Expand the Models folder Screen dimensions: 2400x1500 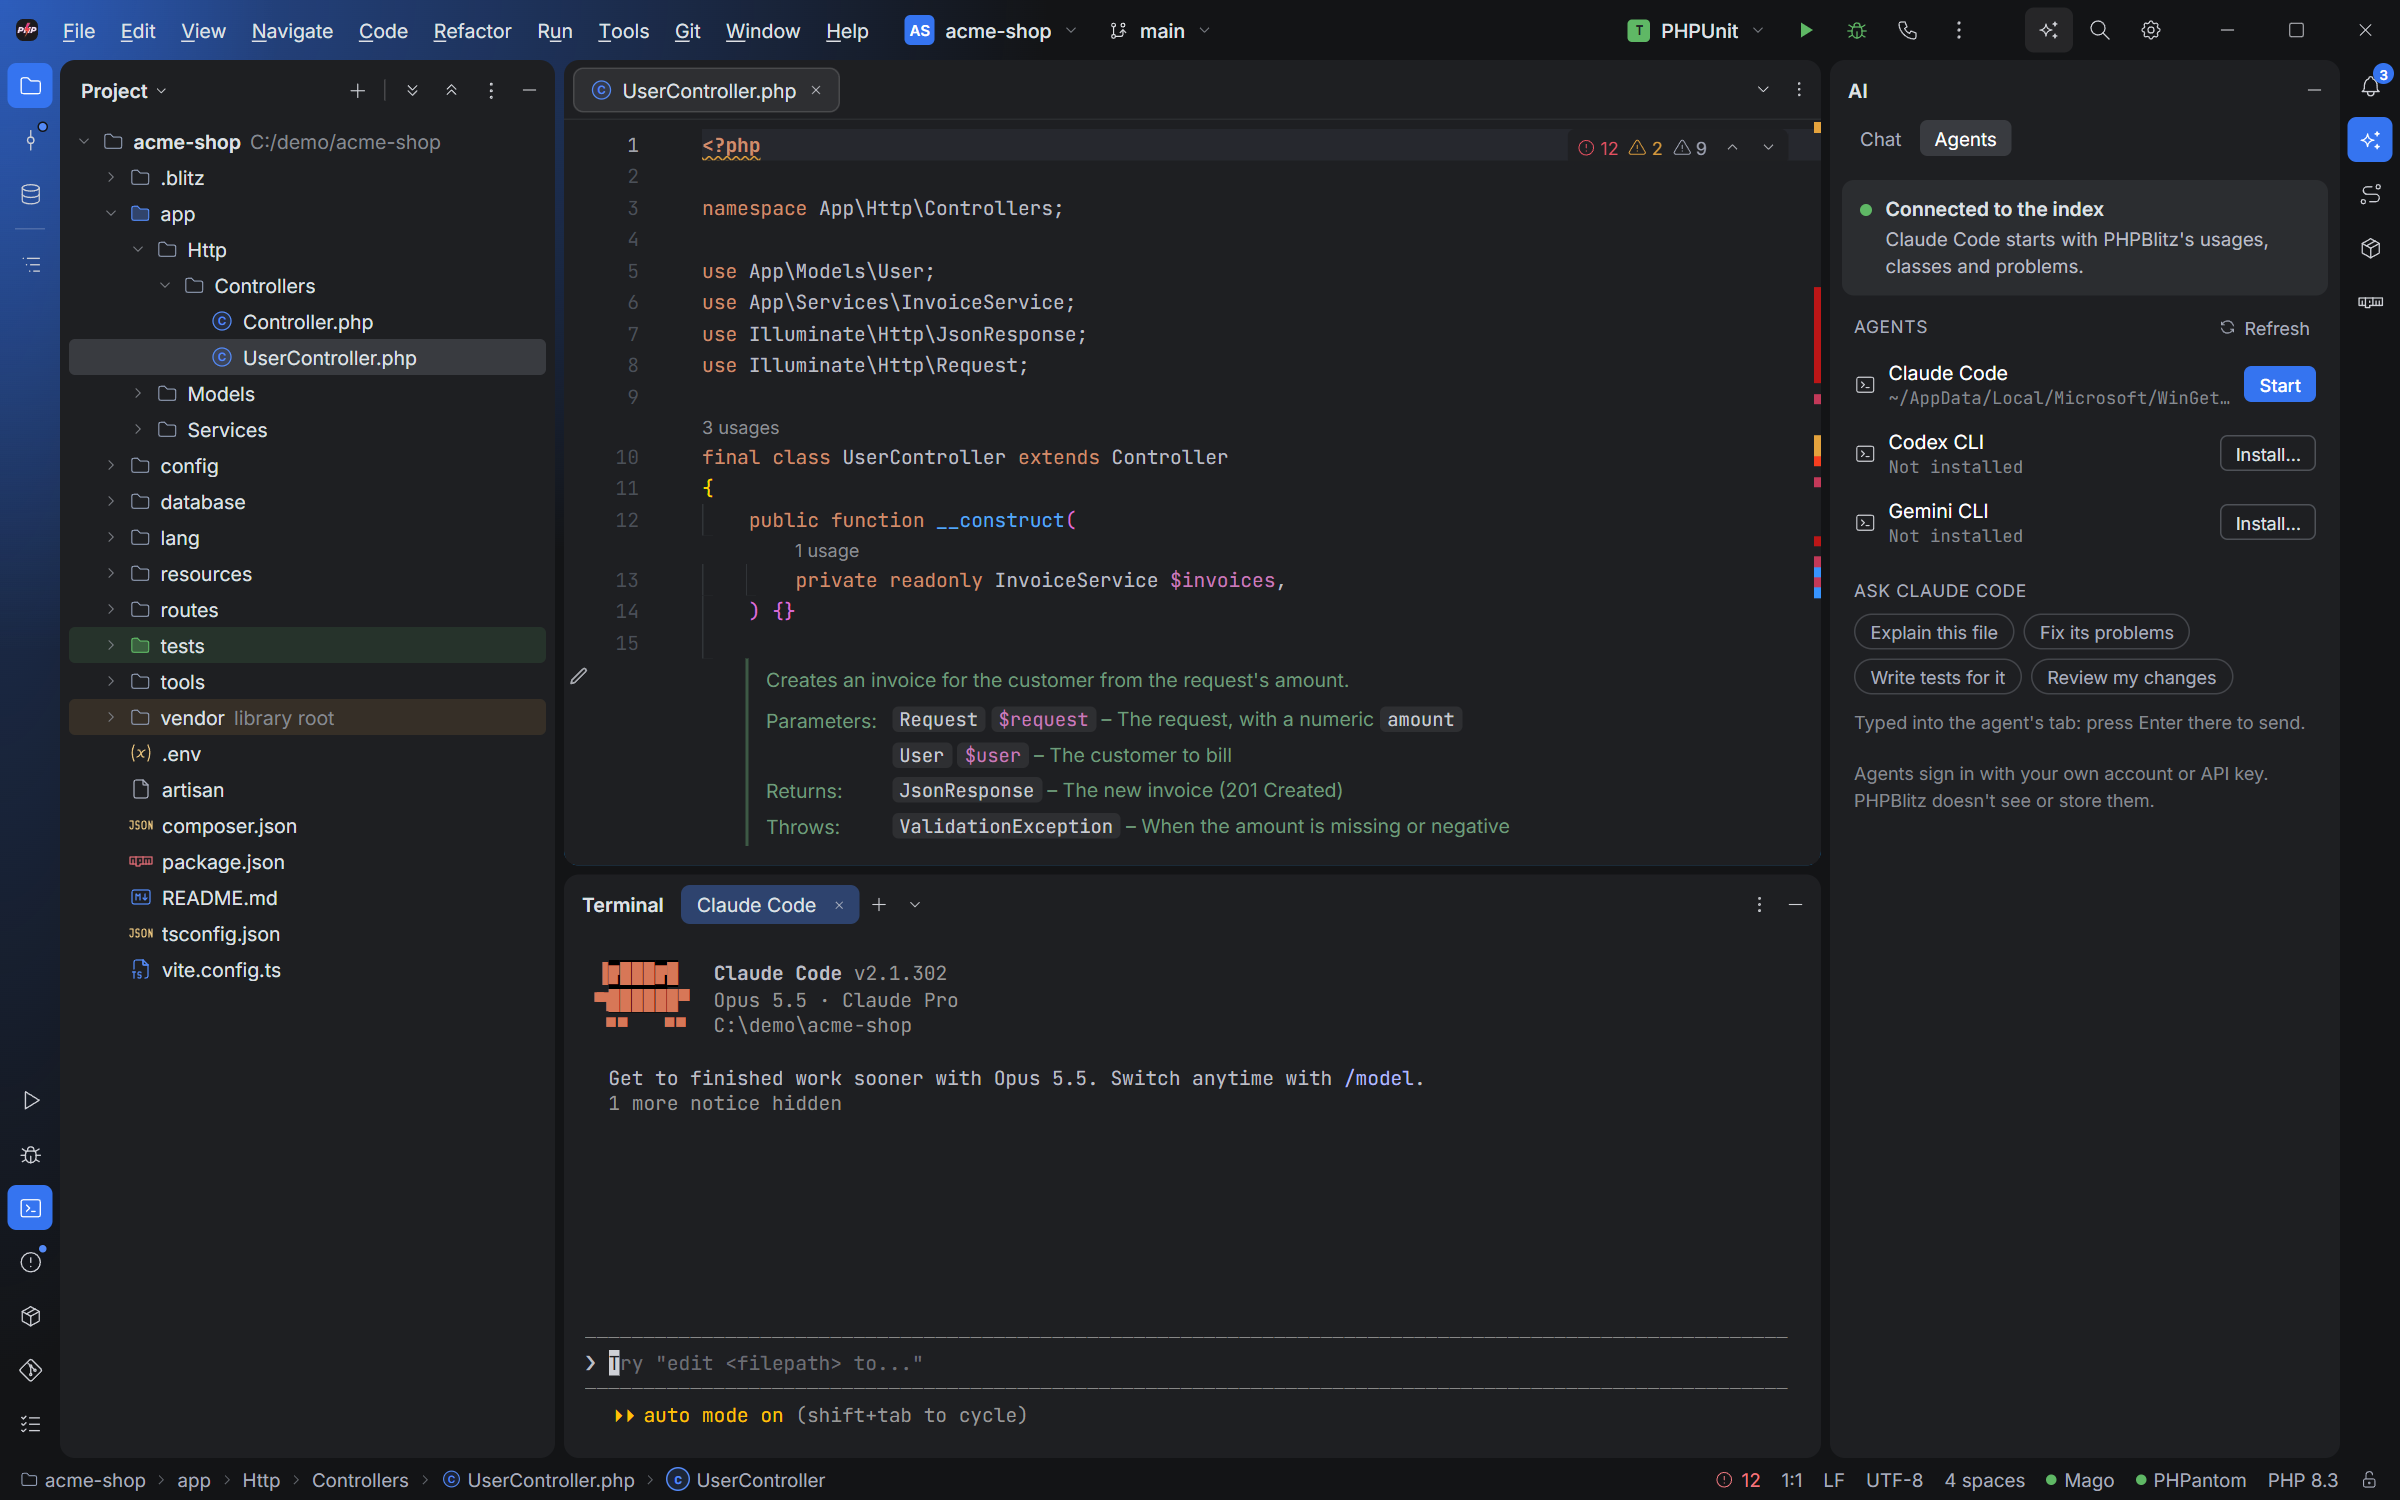coord(138,394)
